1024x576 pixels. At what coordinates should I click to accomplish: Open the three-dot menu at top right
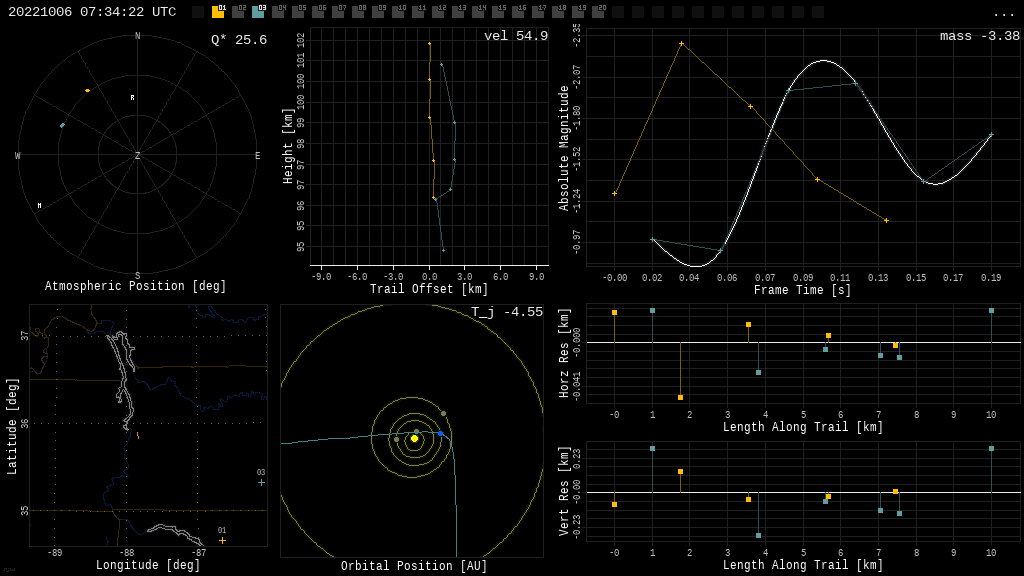tap(1003, 13)
